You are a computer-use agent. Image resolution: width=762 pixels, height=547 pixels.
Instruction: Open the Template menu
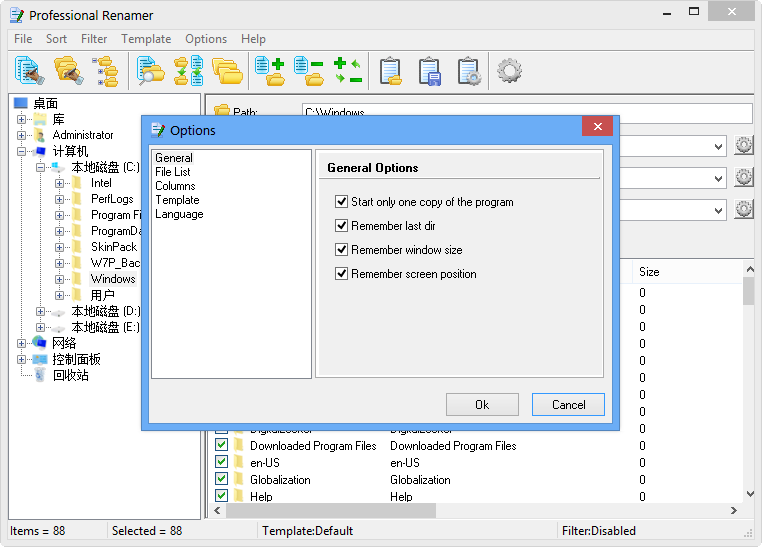pos(146,39)
